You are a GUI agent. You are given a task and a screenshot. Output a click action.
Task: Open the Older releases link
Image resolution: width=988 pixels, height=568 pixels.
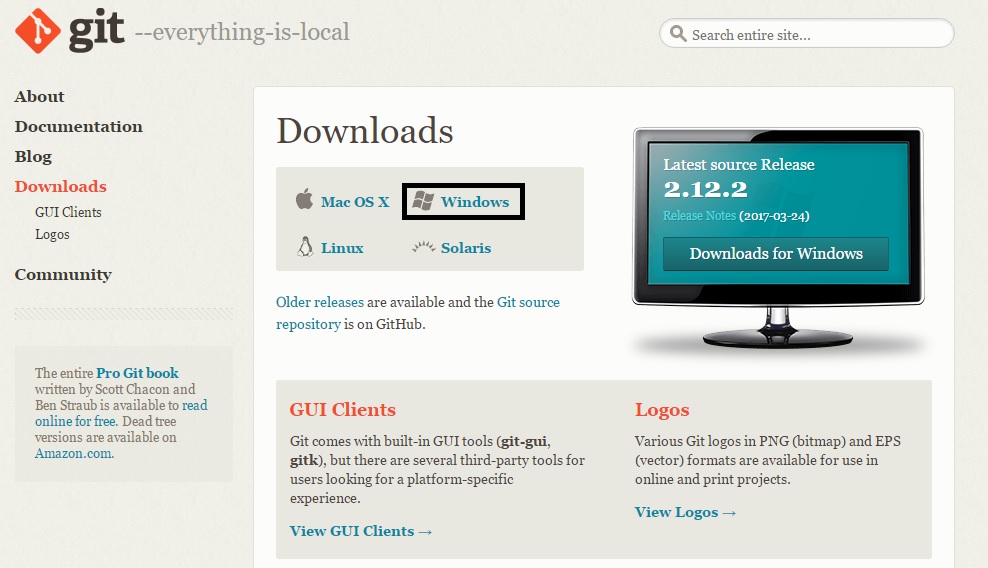(319, 302)
